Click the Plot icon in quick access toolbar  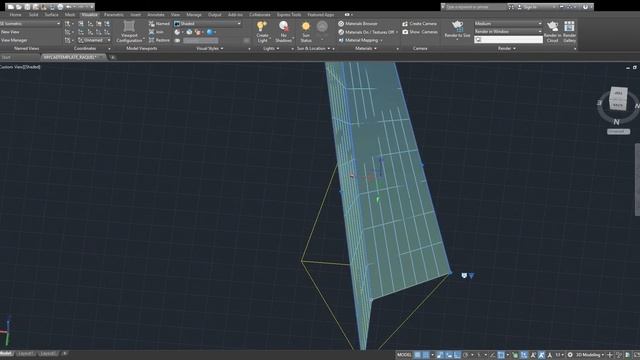coord(60,7)
